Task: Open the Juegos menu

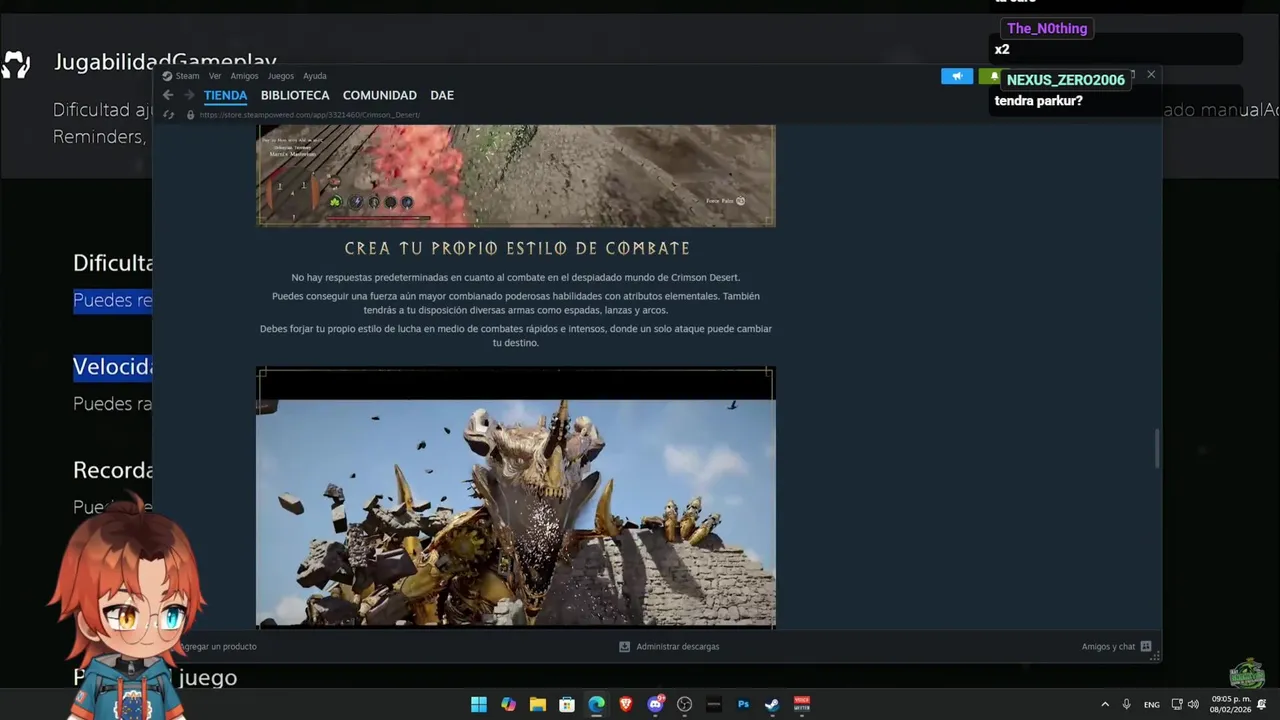Action: [281, 76]
